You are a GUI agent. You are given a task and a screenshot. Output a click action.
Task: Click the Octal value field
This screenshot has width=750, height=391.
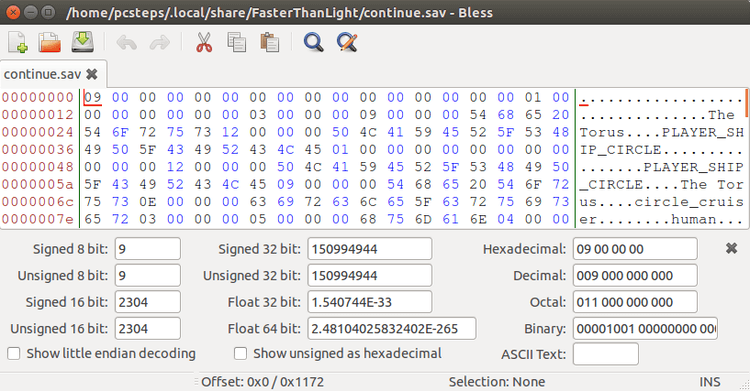[635, 302]
